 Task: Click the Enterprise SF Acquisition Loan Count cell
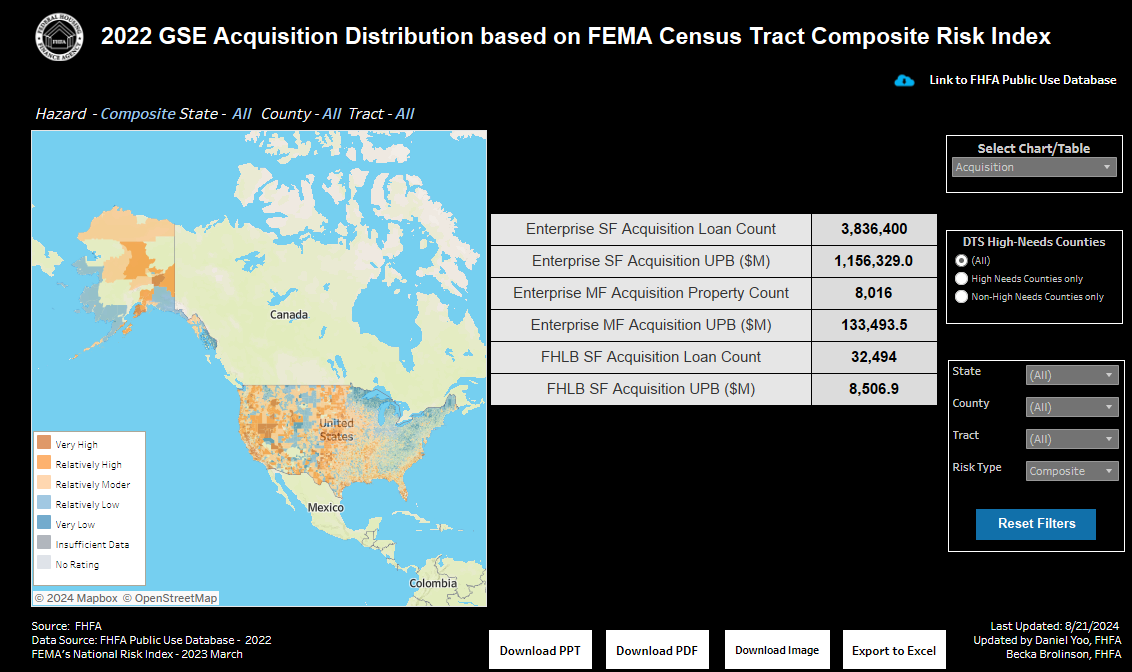click(x=651, y=229)
